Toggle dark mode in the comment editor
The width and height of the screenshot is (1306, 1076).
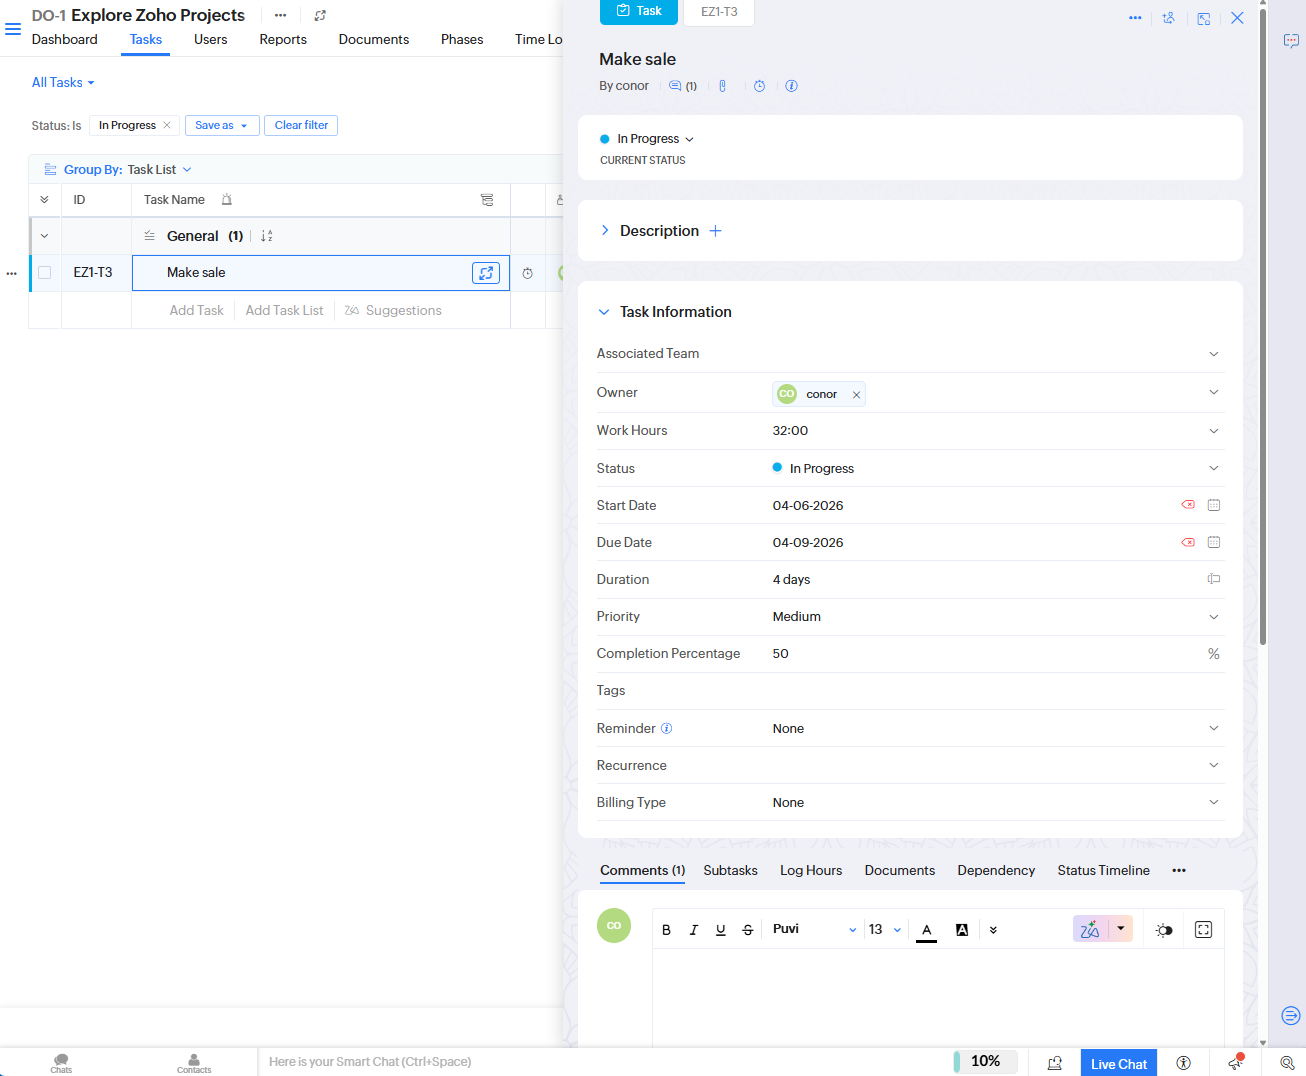pyautogui.click(x=1163, y=929)
